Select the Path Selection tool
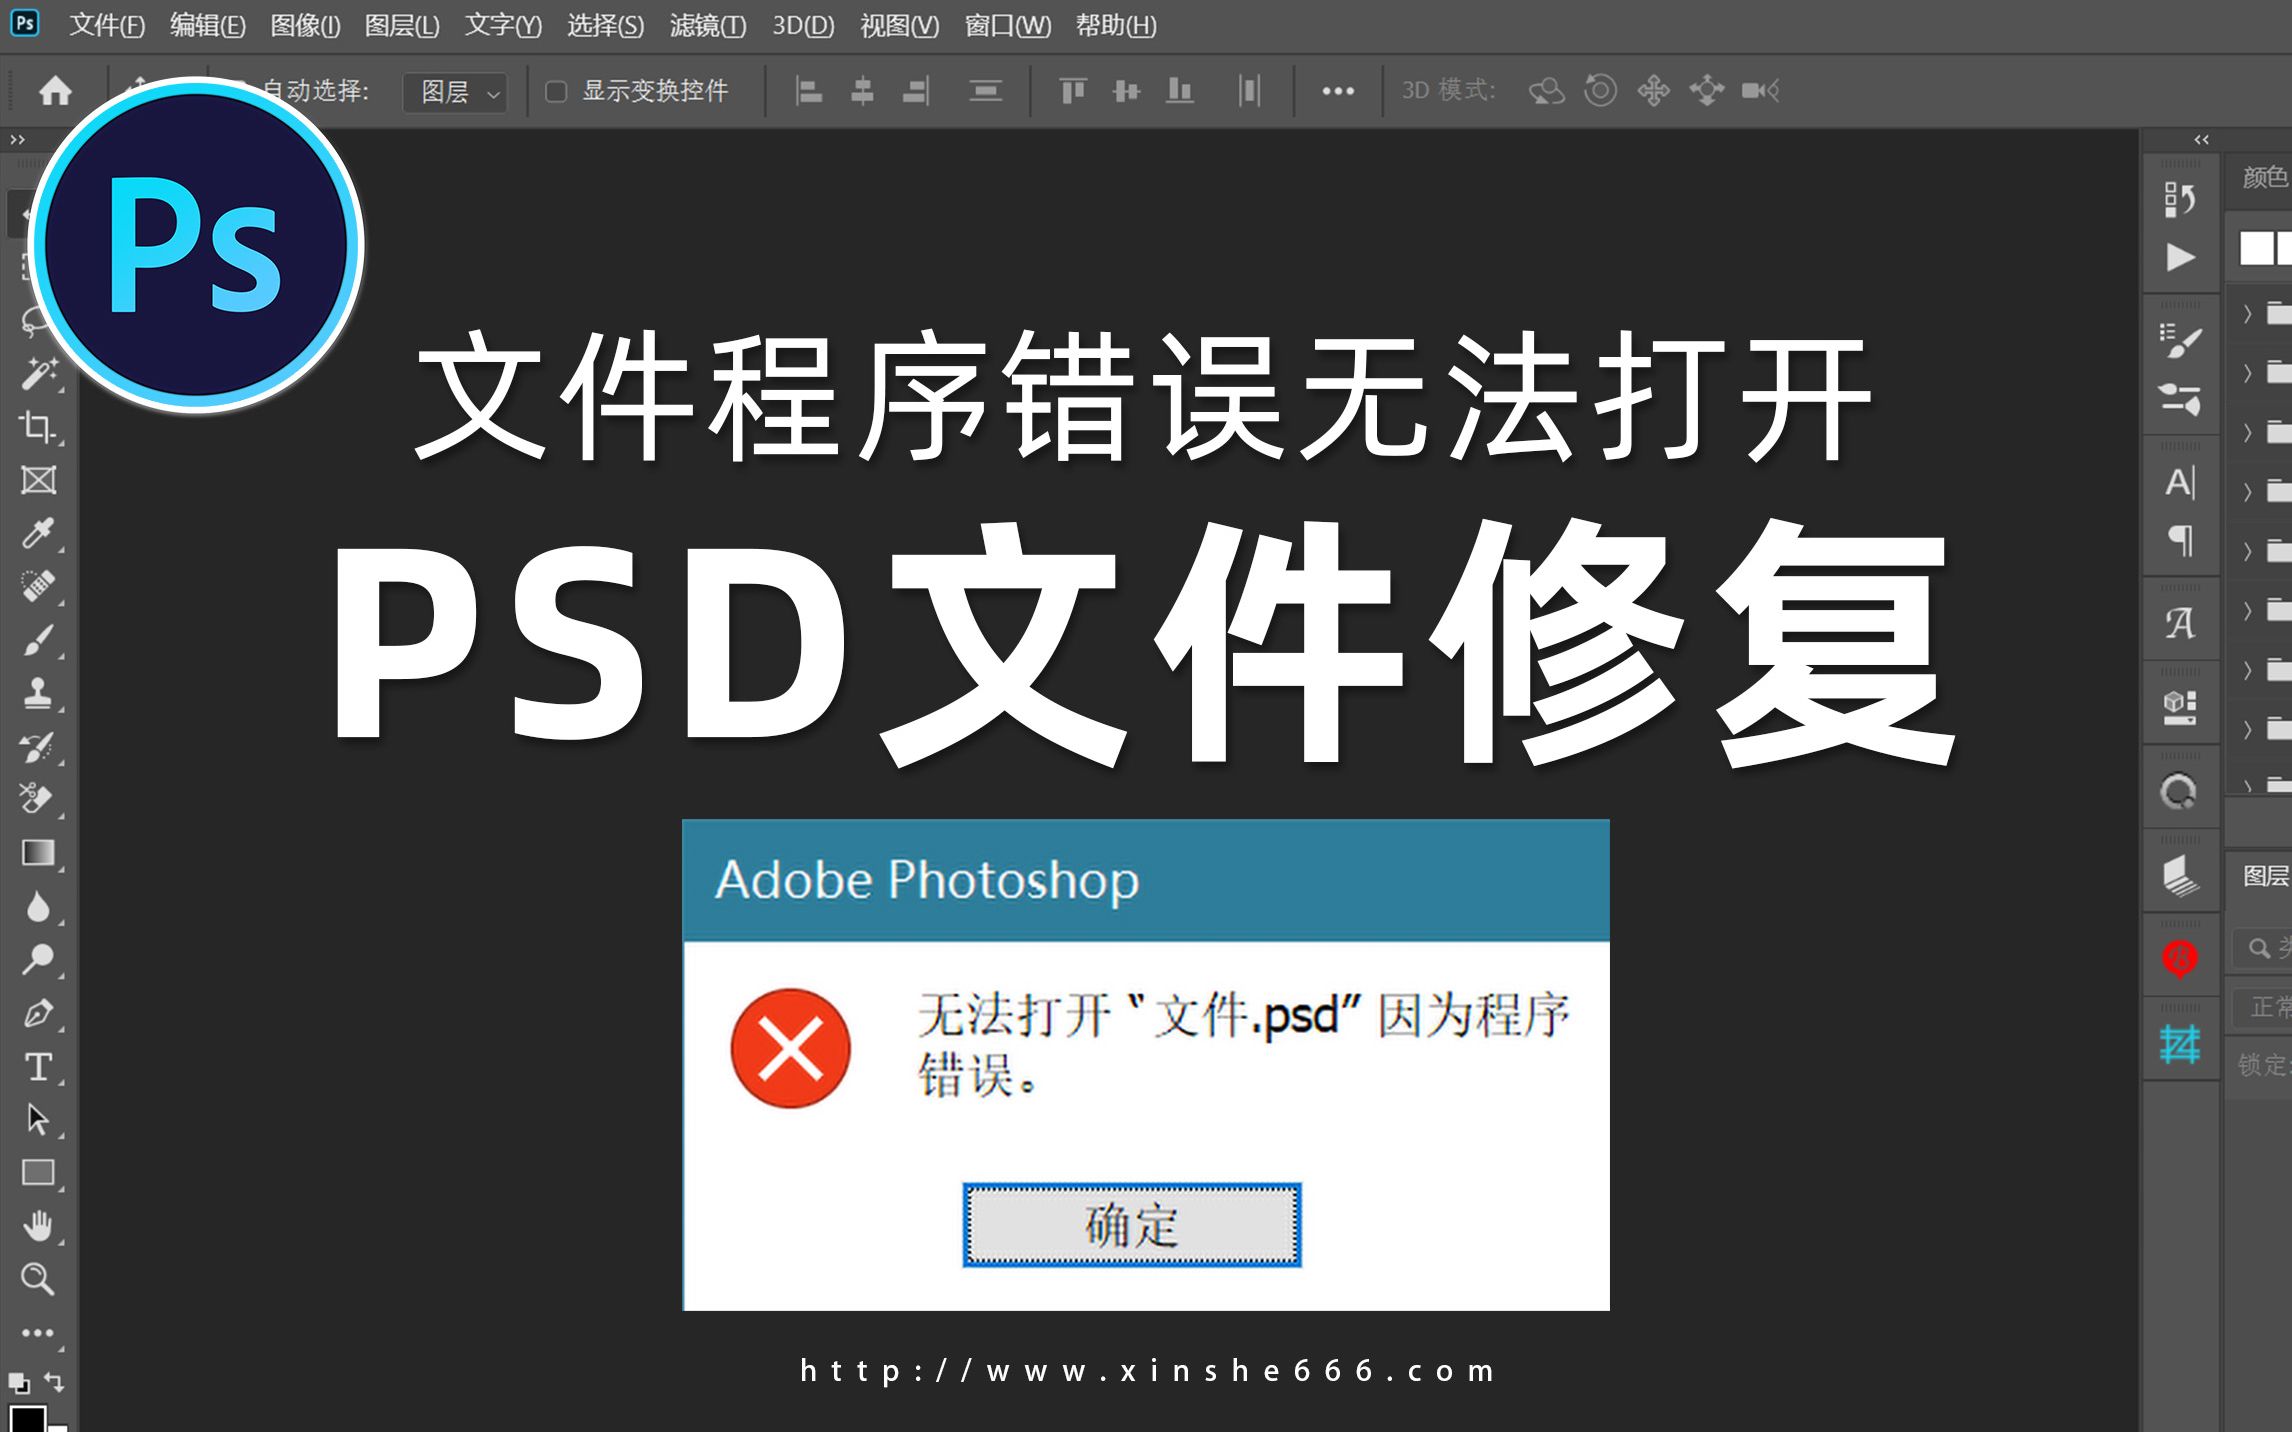Image resolution: width=2292 pixels, height=1432 pixels. pos(39,1119)
